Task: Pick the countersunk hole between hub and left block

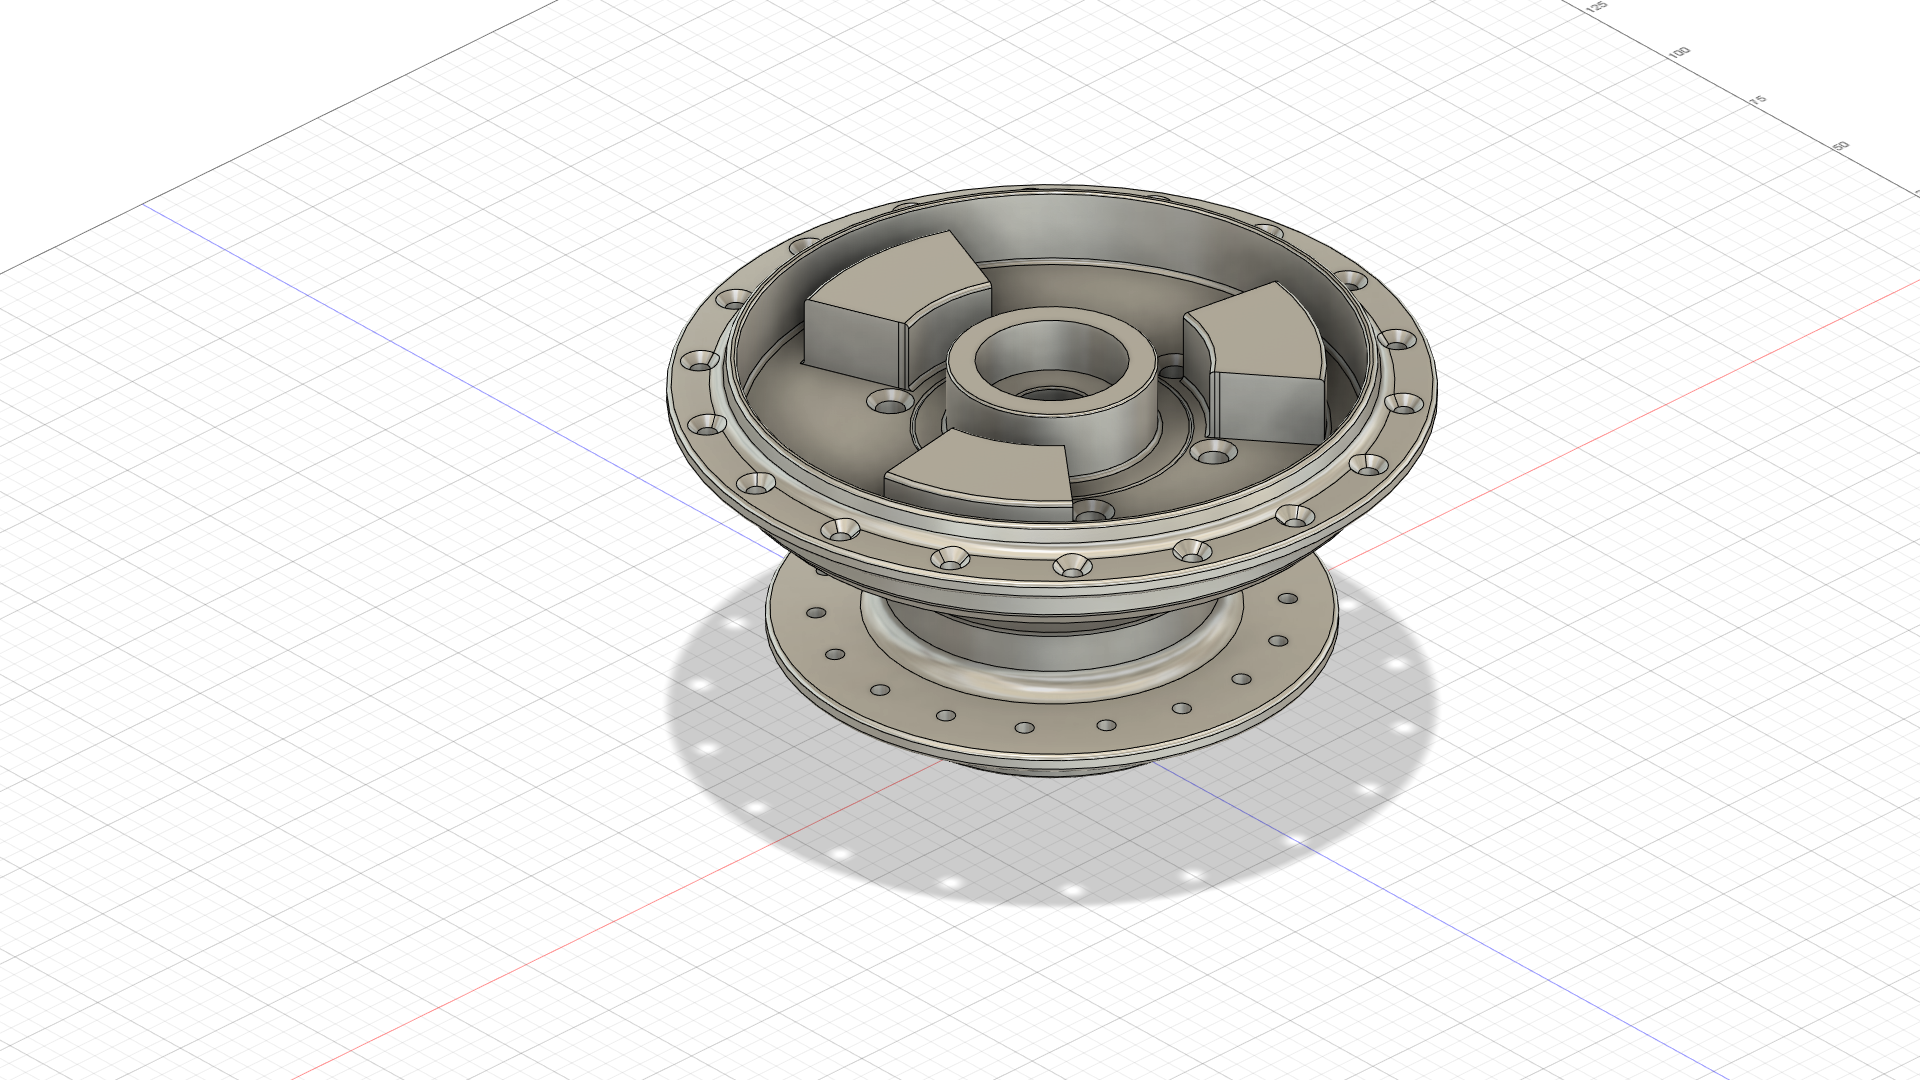Action: point(889,402)
